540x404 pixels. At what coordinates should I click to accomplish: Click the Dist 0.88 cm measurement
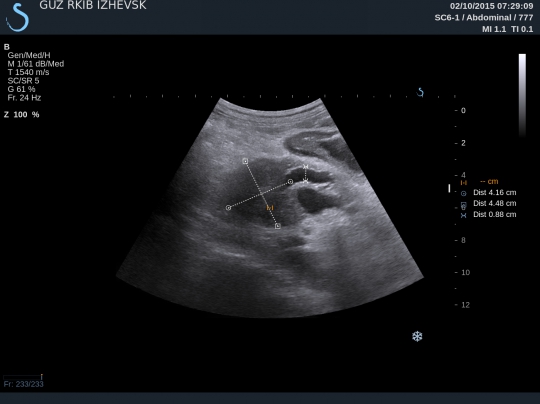pos(495,214)
